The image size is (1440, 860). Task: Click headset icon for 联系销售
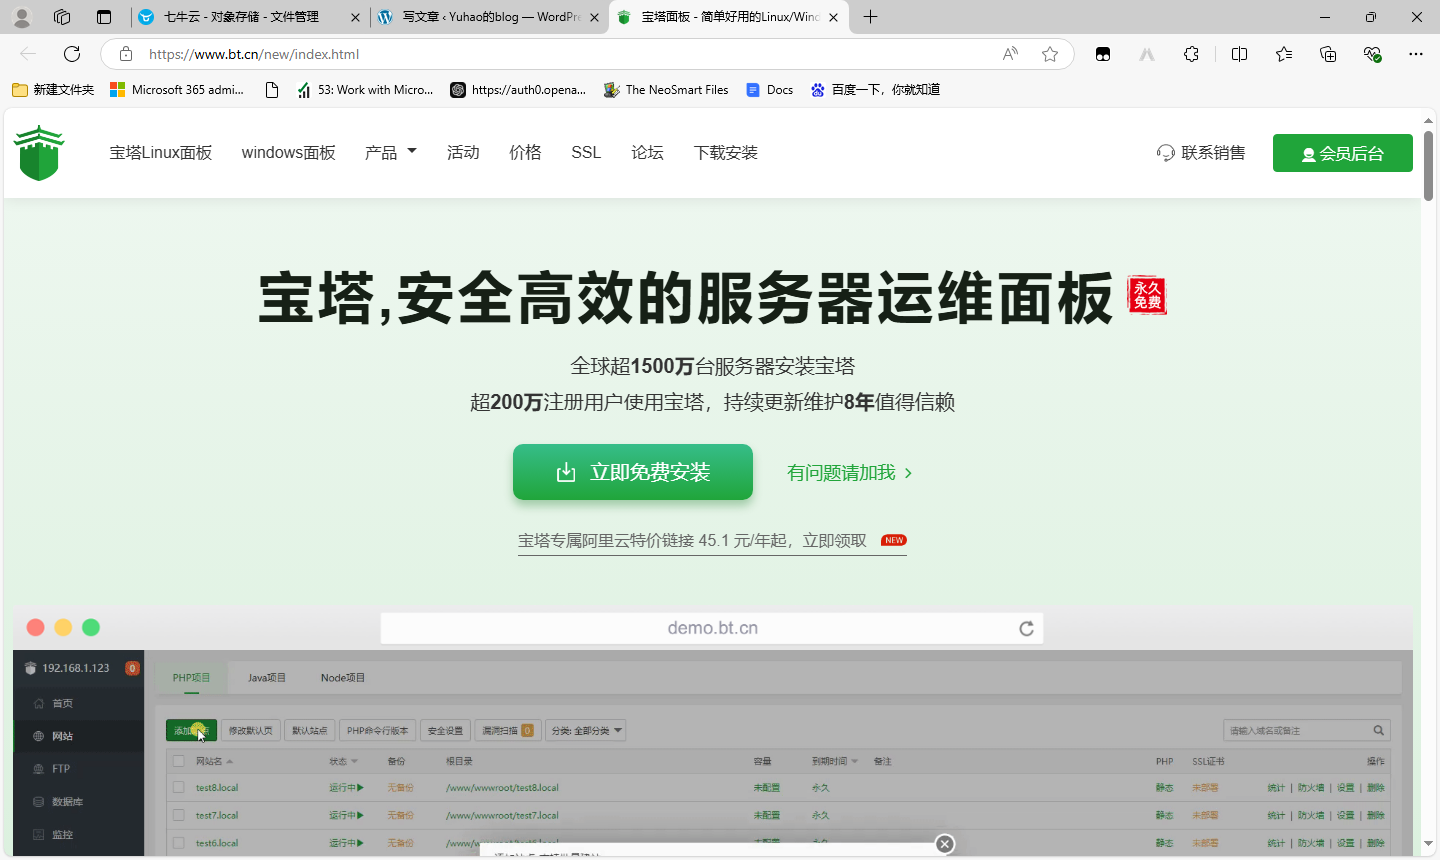tap(1166, 153)
